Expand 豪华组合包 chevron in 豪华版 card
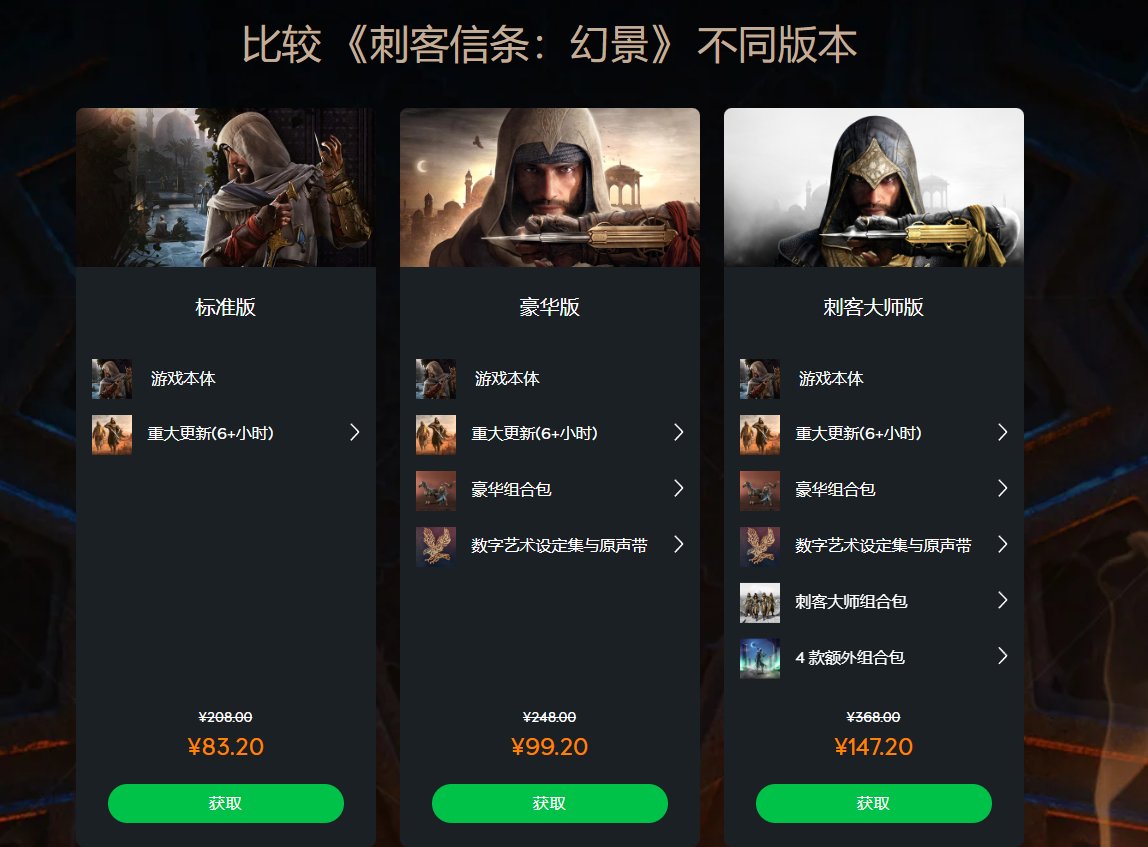The height and width of the screenshot is (847, 1148). click(679, 488)
